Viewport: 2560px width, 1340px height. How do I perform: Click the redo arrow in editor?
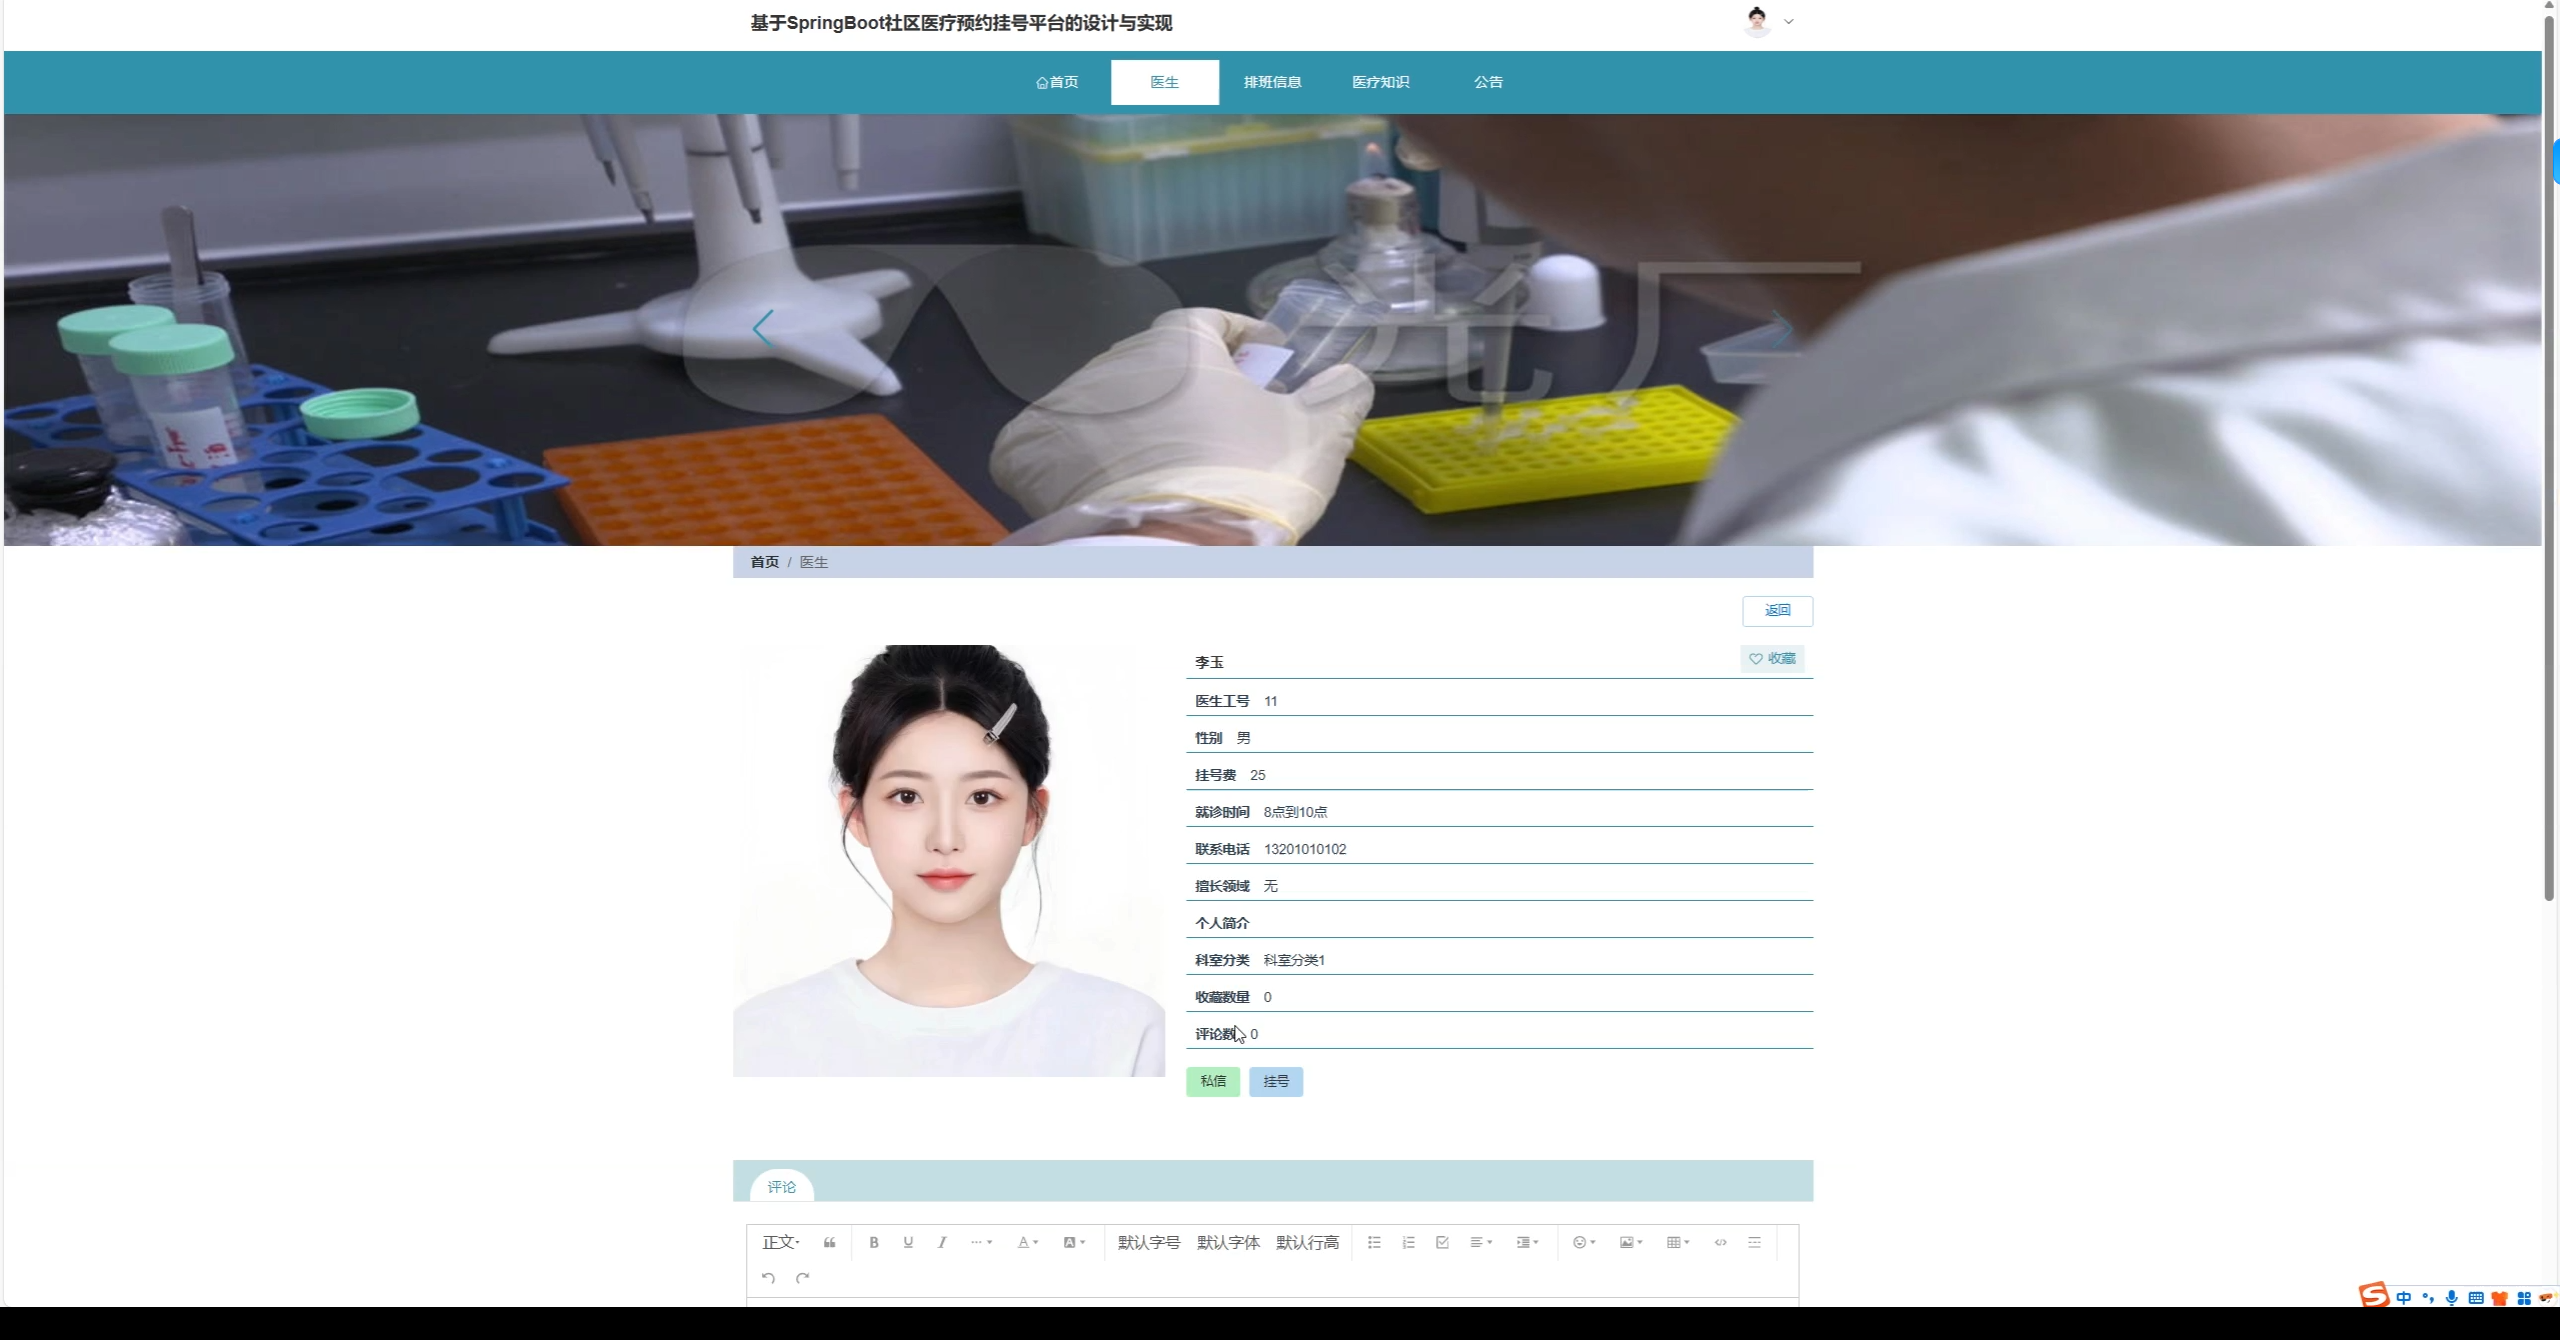point(802,1278)
